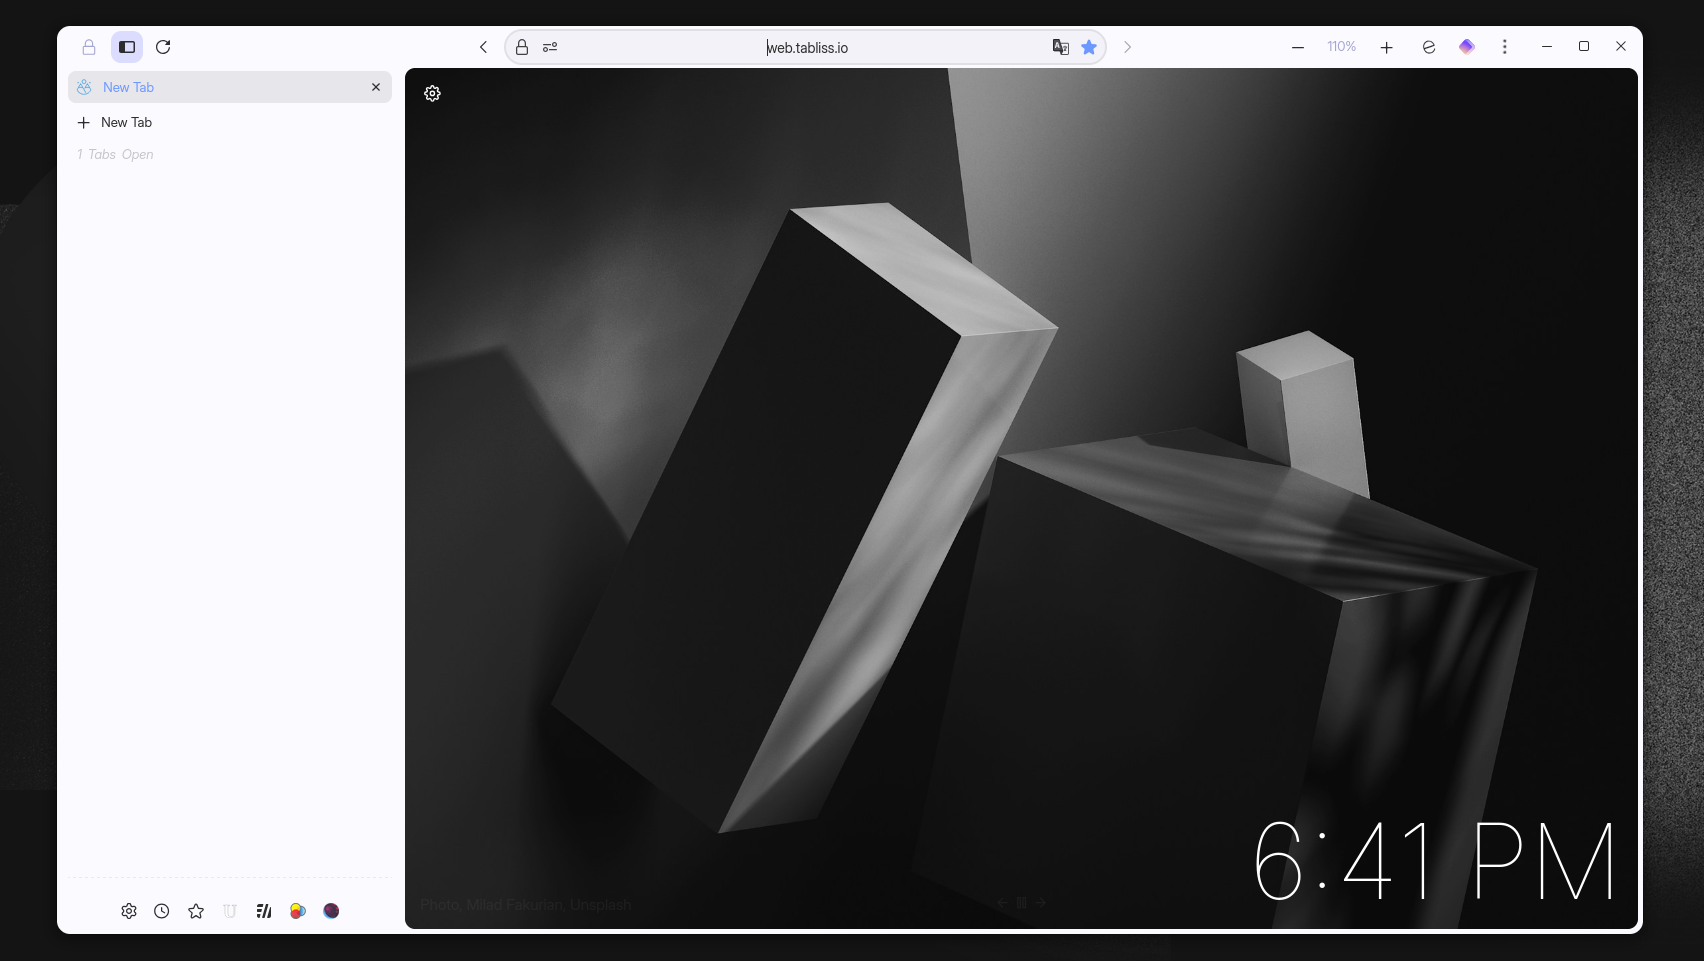
Task: View site security info via padlock
Action: 522,47
